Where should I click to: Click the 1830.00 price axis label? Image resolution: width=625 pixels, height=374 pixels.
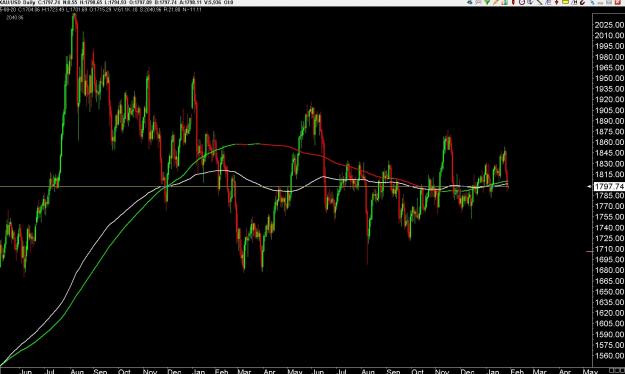609,163
